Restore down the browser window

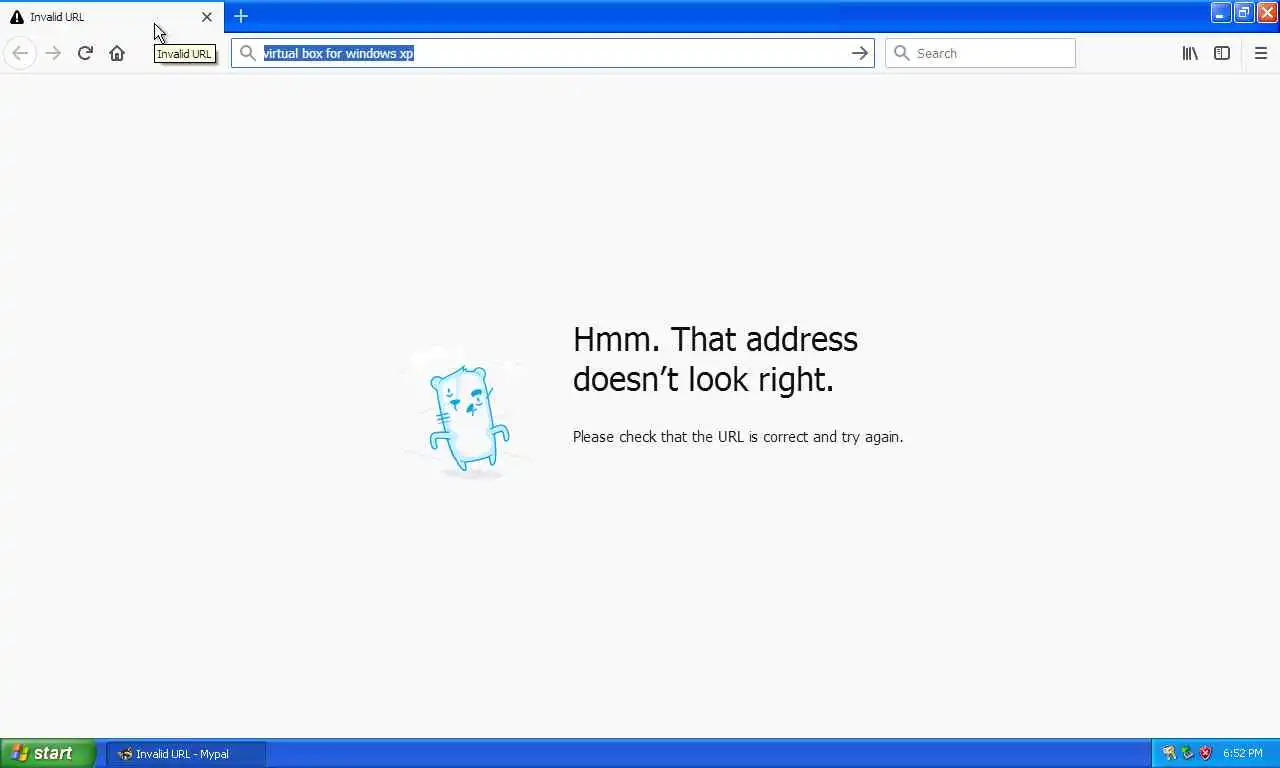click(1243, 13)
